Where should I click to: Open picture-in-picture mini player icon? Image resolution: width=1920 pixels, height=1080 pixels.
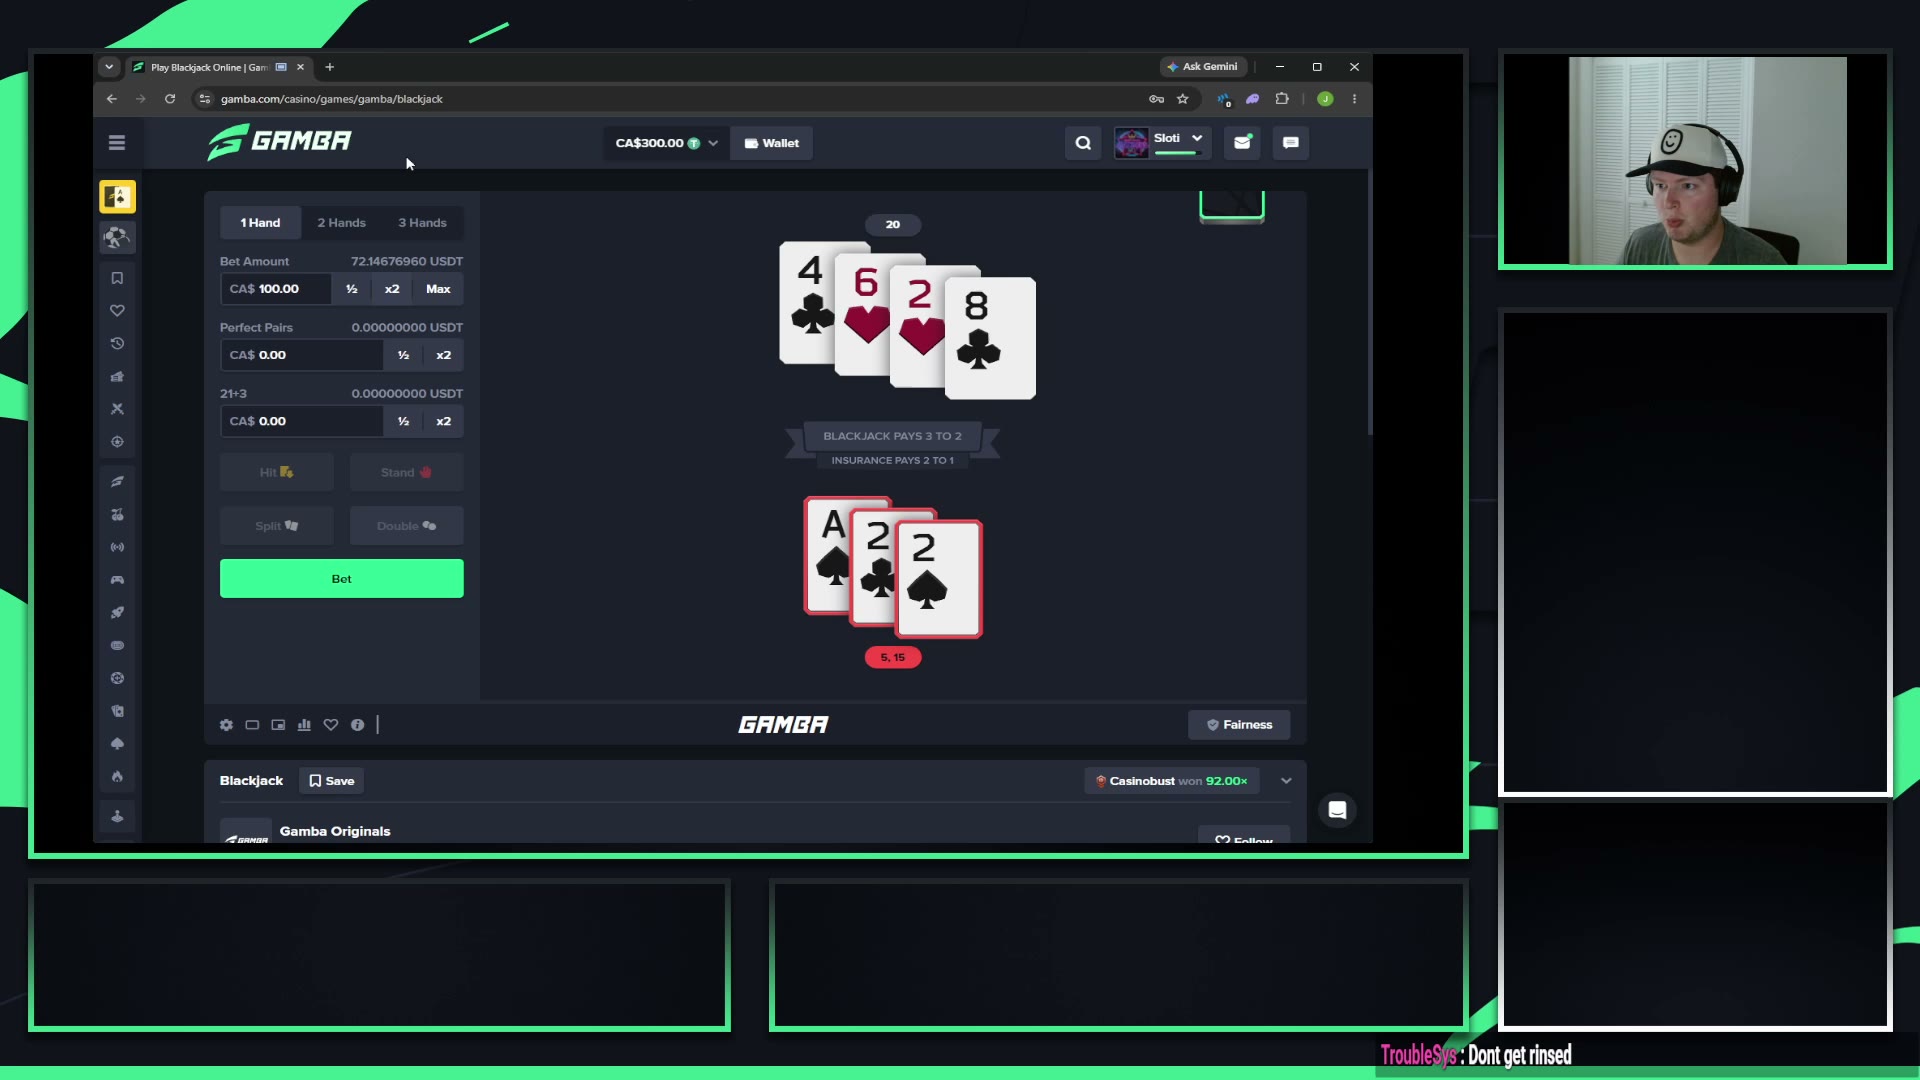(x=278, y=725)
